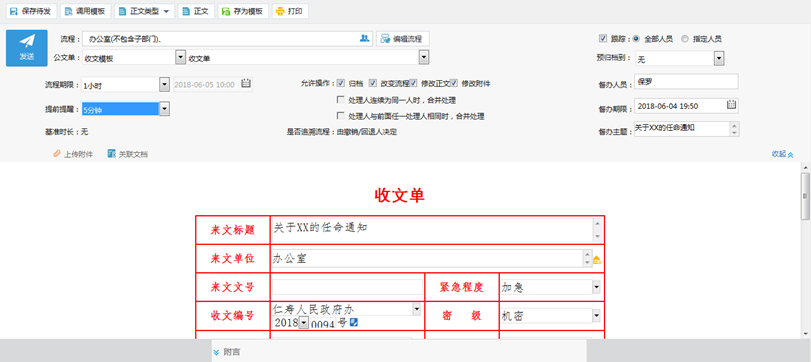Open the 仁寿人民政府办 dropdown
The height and width of the screenshot is (362, 811).
(x=417, y=309)
